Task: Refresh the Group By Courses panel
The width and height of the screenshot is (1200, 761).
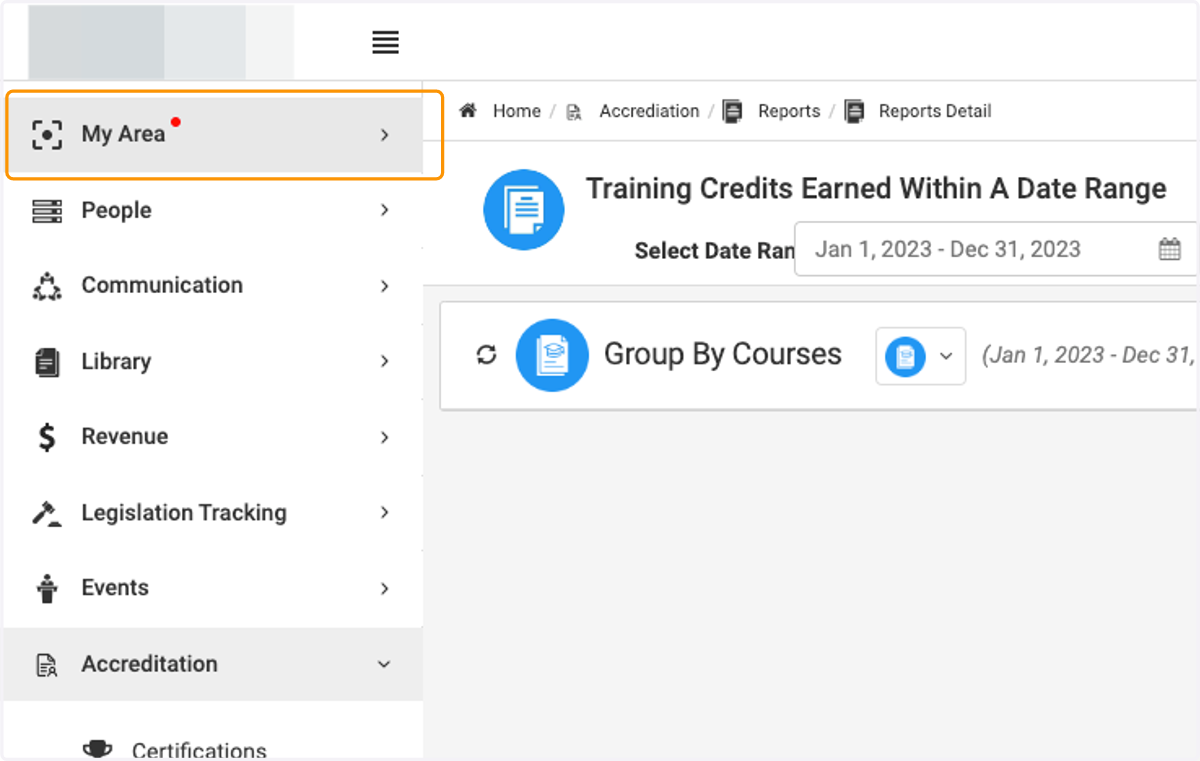Action: click(486, 355)
